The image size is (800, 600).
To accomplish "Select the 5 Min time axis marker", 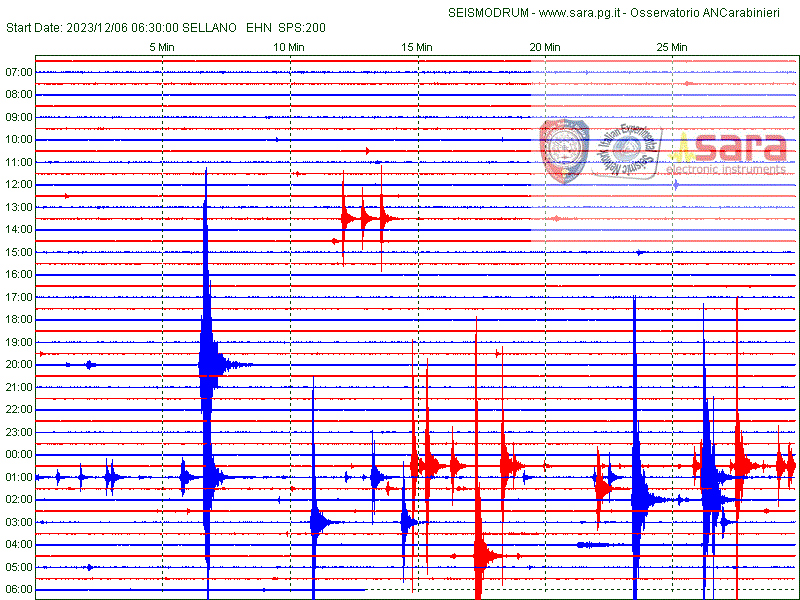I will [162, 47].
